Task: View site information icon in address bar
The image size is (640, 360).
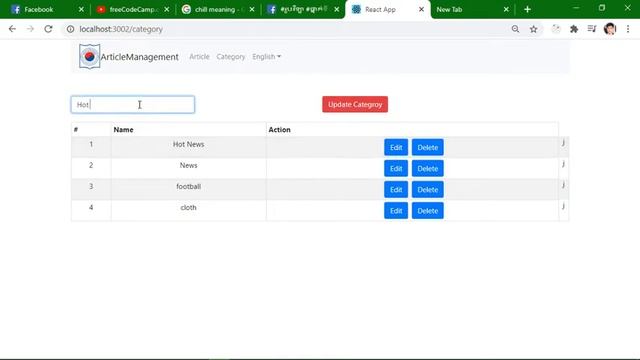Action: (x=70, y=29)
